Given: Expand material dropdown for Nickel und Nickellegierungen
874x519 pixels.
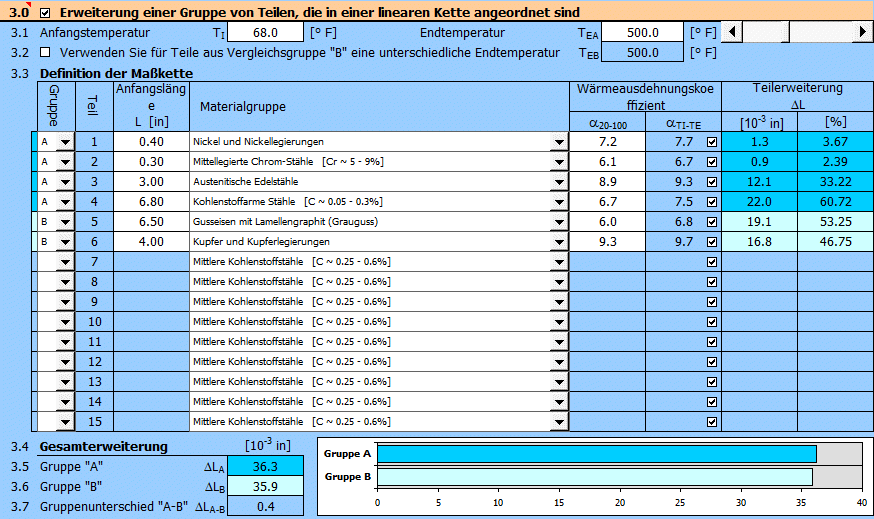Looking at the screenshot, I should click(558, 143).
